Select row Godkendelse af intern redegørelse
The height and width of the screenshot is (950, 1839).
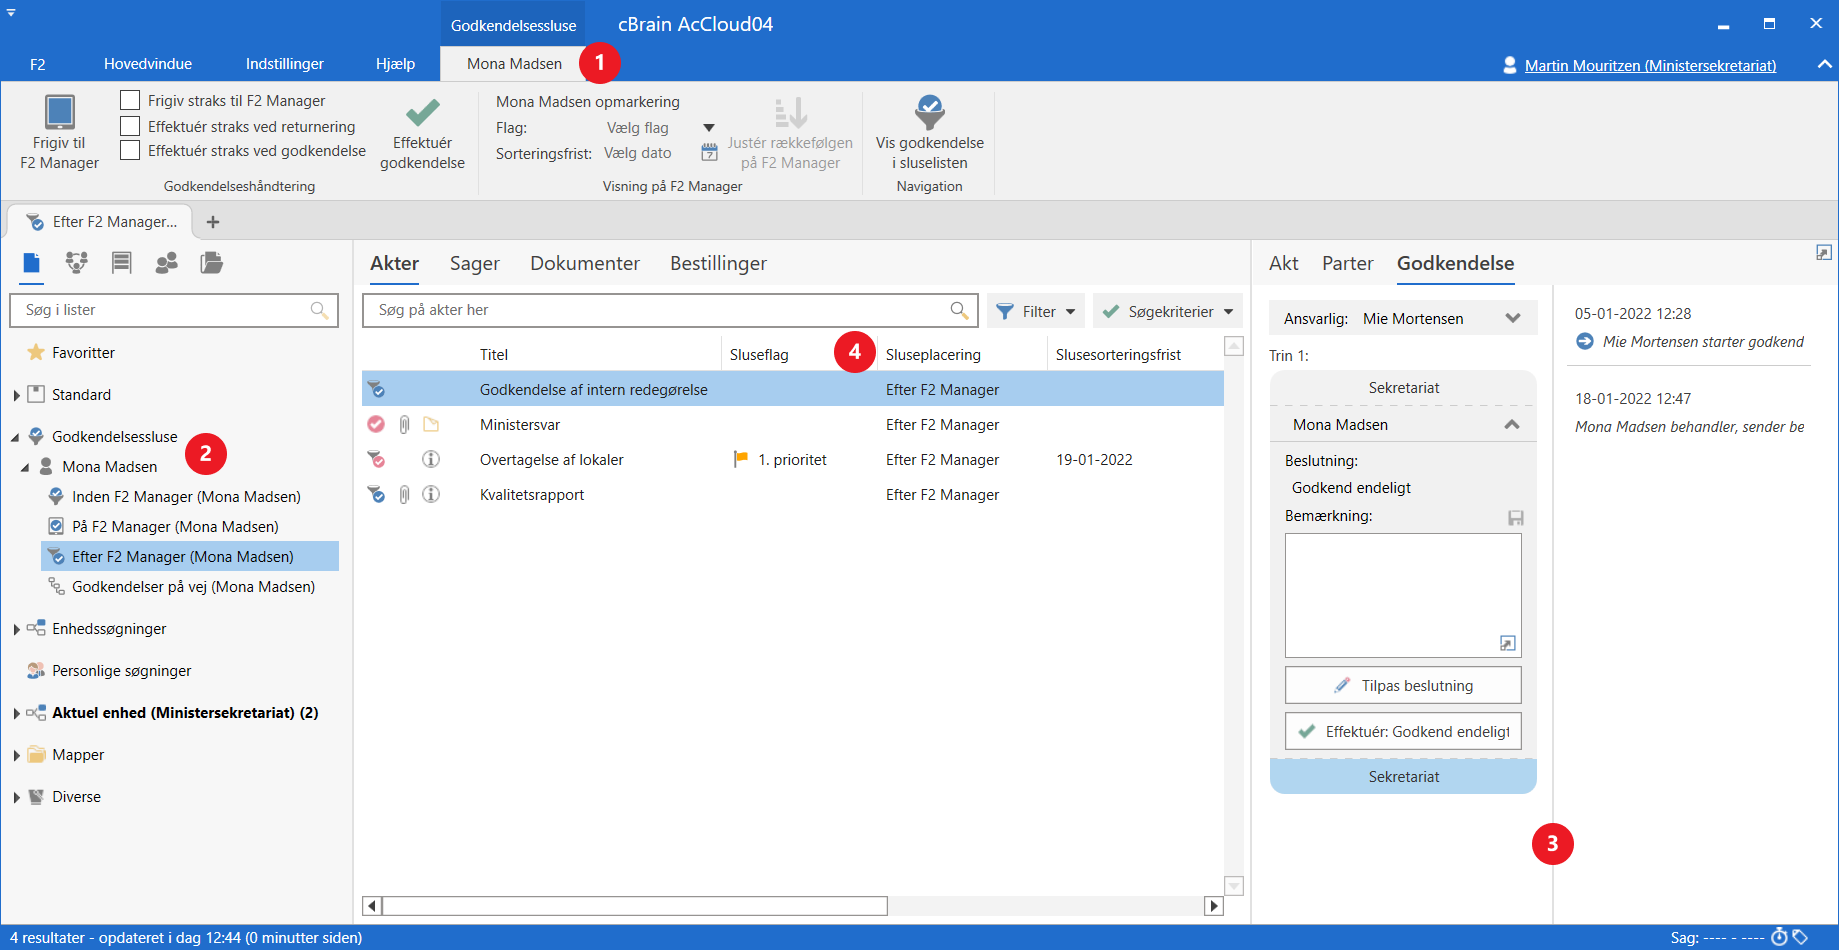point(793,389)
